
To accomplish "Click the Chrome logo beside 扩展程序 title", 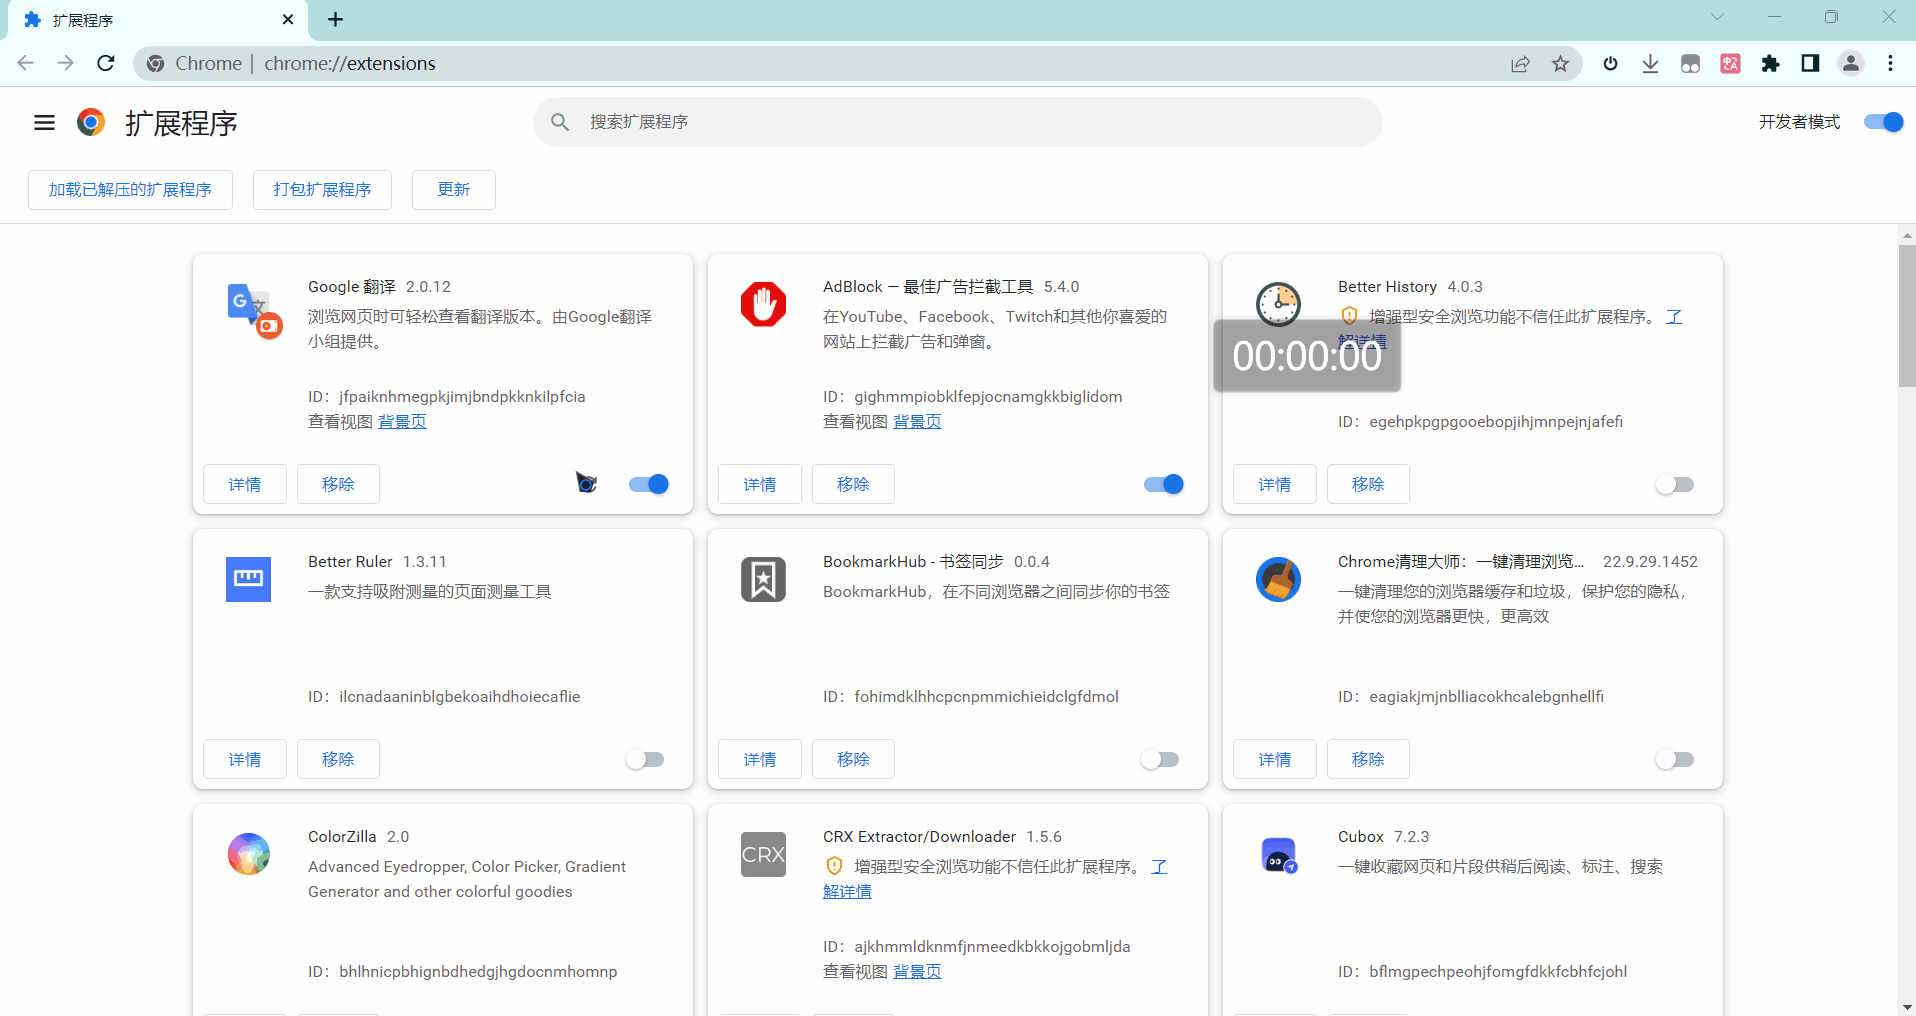I will 91,122.
